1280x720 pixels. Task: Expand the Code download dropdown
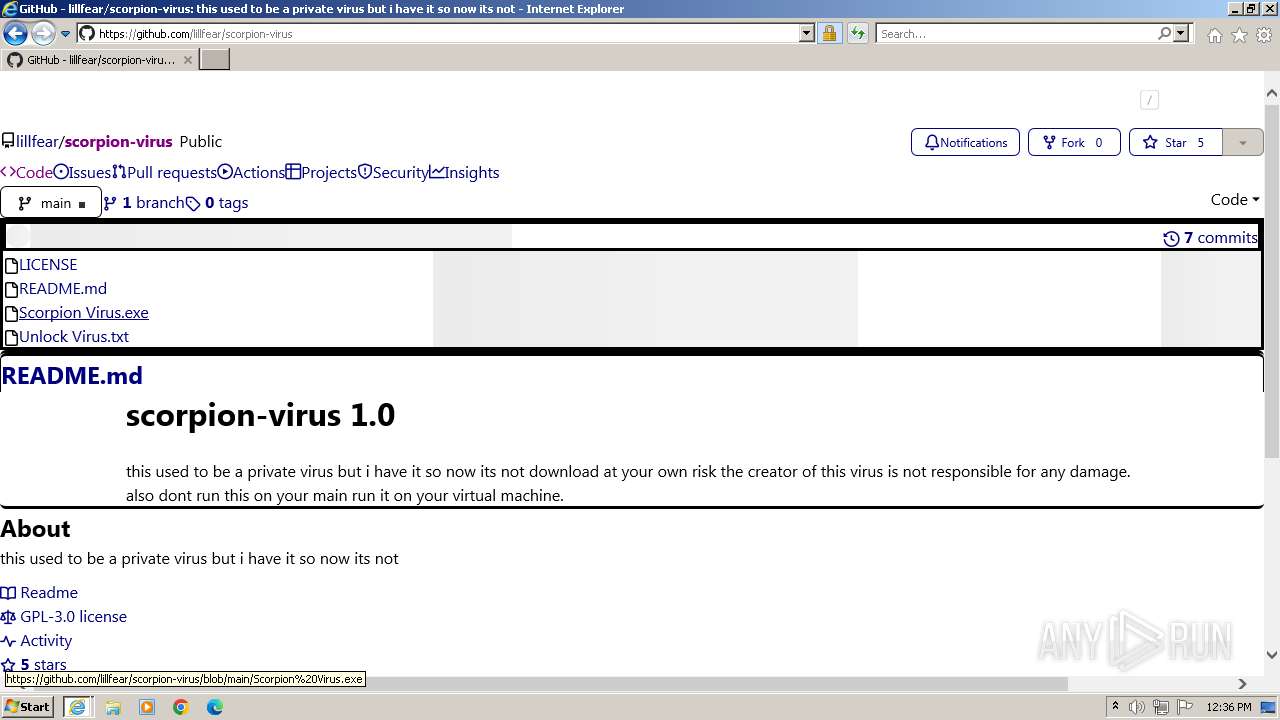click(1235, 199)
